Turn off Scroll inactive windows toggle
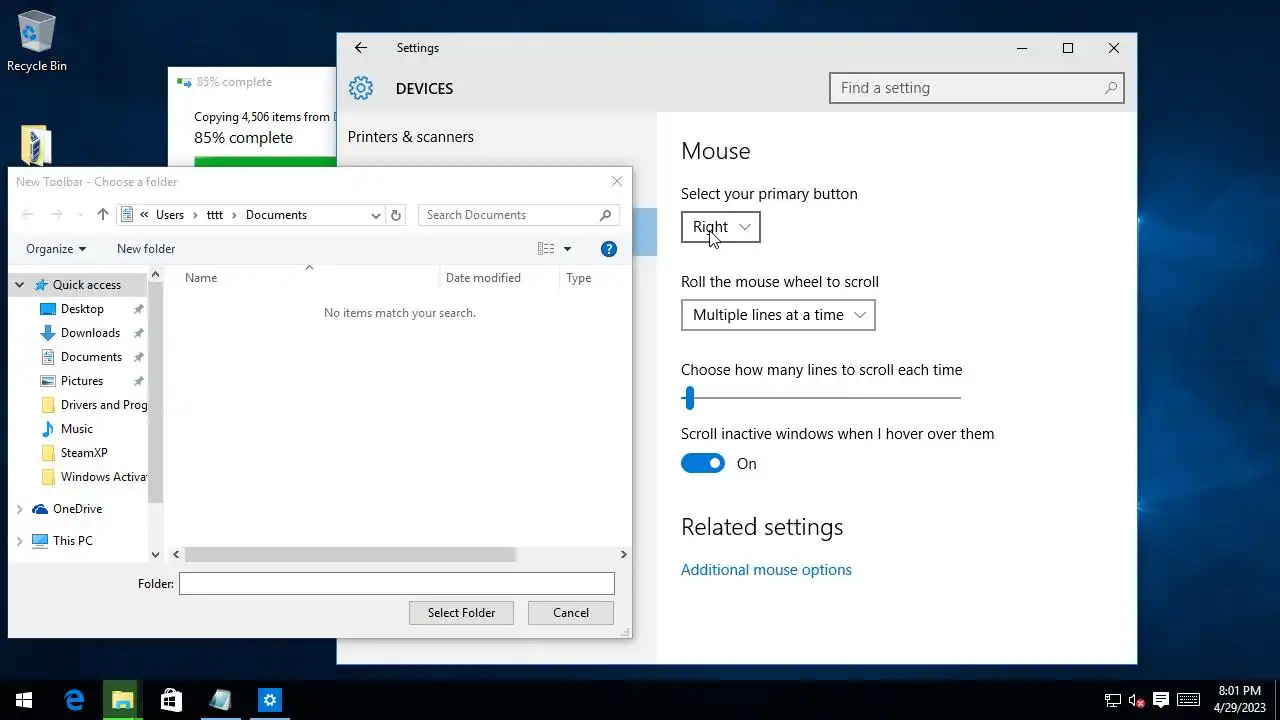1280x720 pixels. coord(703,463)
